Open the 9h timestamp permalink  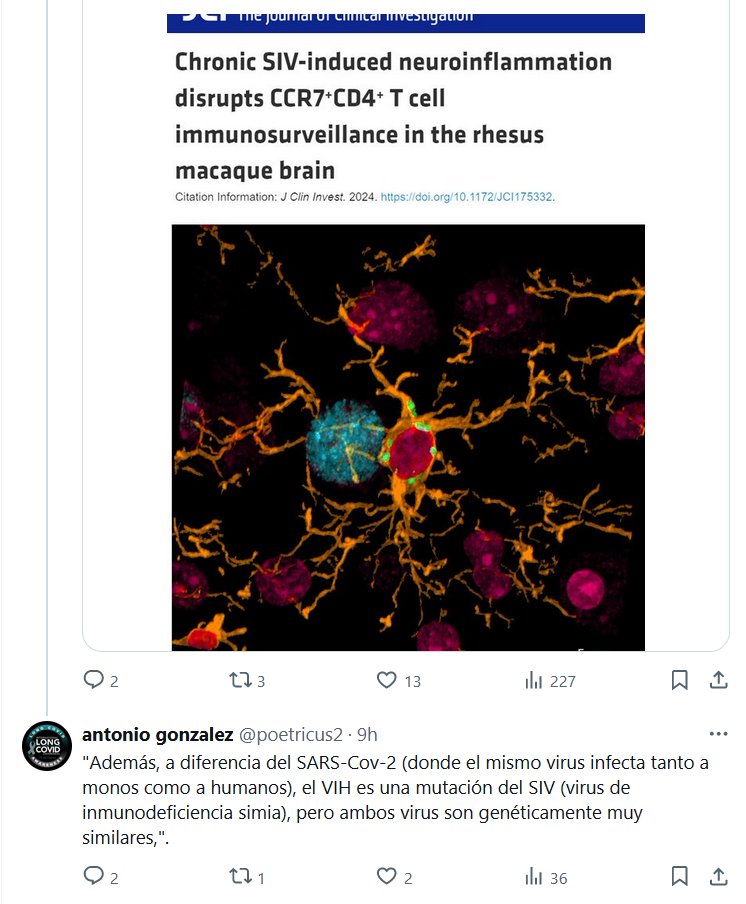click(367, 734)
